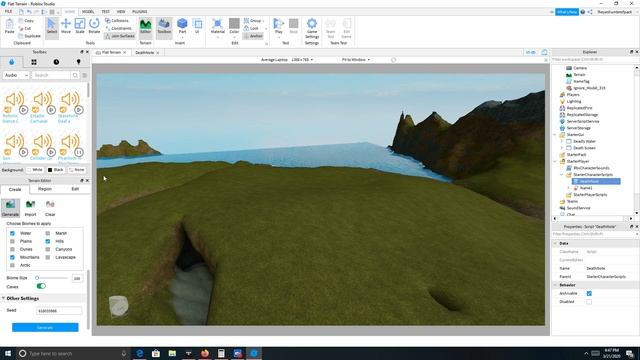Open the Toolbox Recent clock icon
This screenshot has width=640, height=360.
[x=56, y=62]
